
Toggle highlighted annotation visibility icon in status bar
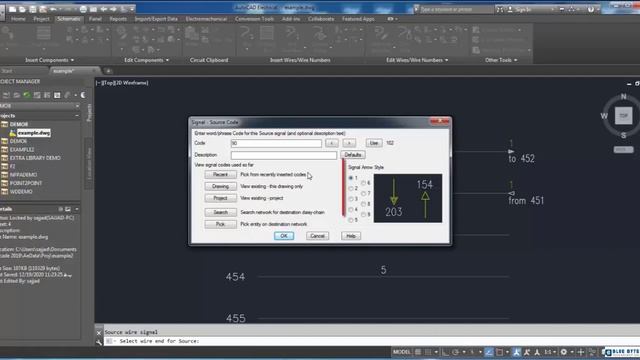click(516, 352)
